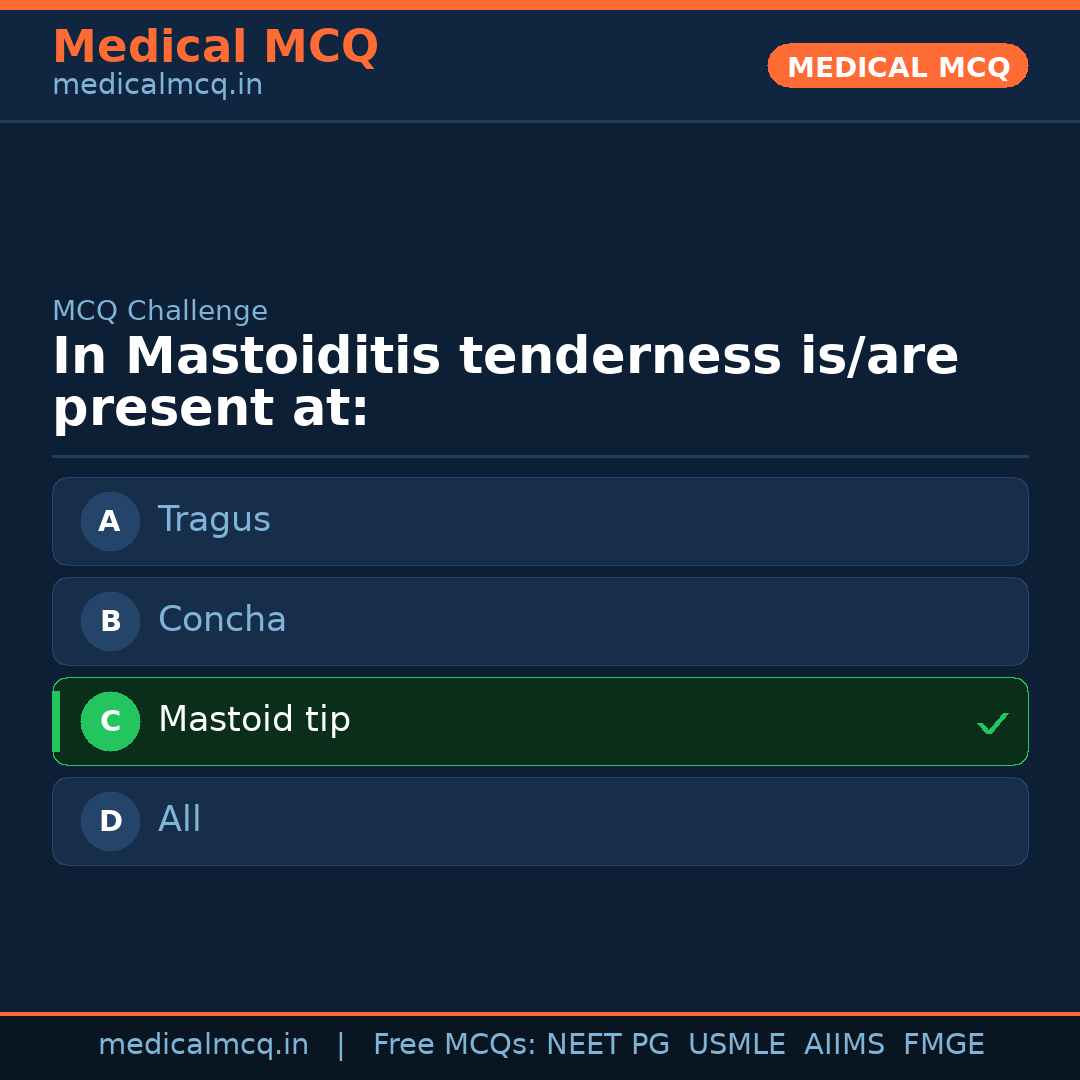Click the letter A circle icon
This screenshot has height=1080, width=1080.
[110, 521]
